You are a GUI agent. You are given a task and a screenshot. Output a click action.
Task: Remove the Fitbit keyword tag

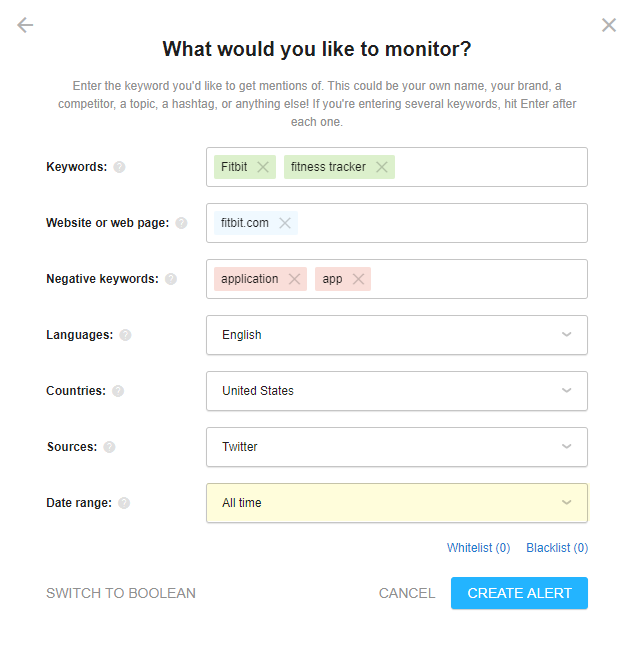262,167
